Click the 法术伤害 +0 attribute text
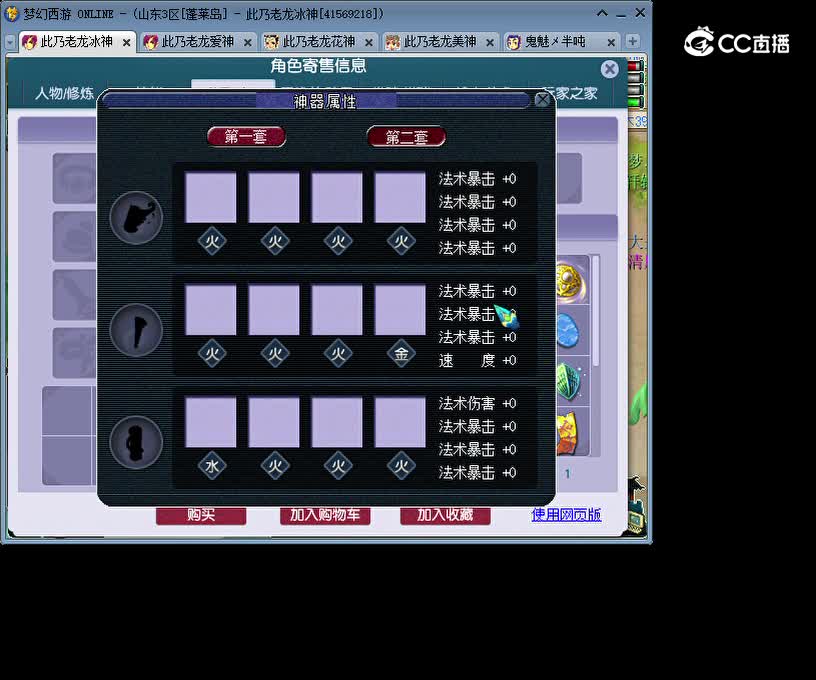The image size is (816, 680). (x=477, y=403)
